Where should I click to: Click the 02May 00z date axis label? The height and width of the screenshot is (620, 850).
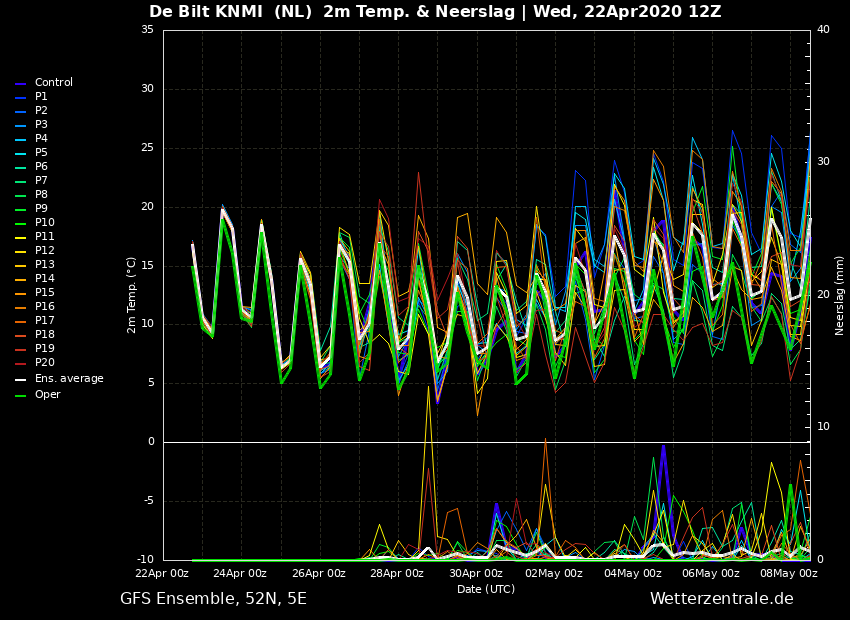554,573
